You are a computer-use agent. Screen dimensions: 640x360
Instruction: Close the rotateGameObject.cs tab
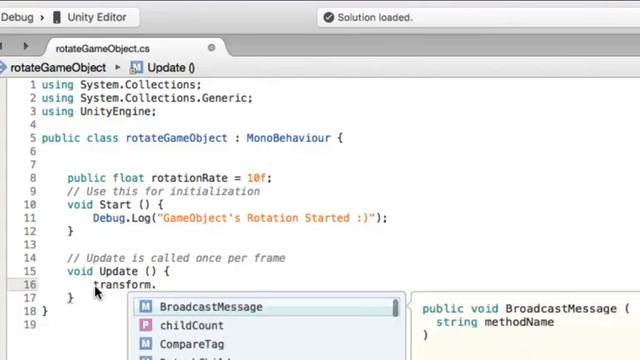tap(211, 48)
